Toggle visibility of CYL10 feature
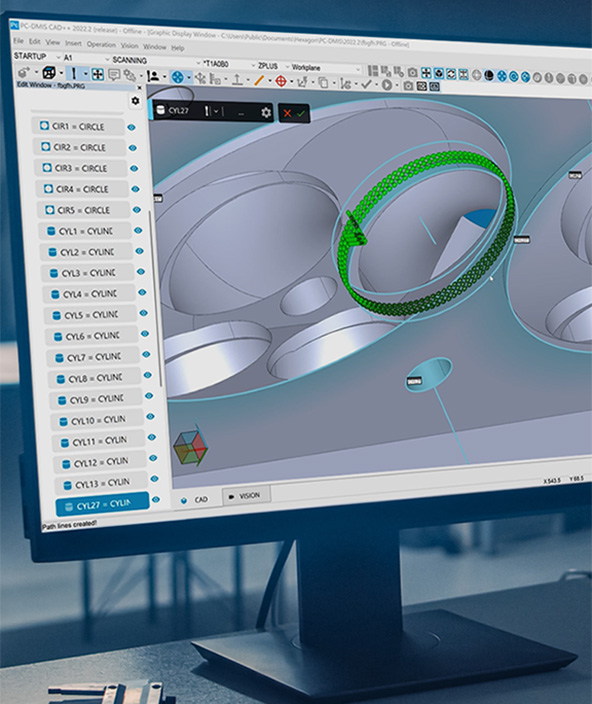 pos(150,417)
